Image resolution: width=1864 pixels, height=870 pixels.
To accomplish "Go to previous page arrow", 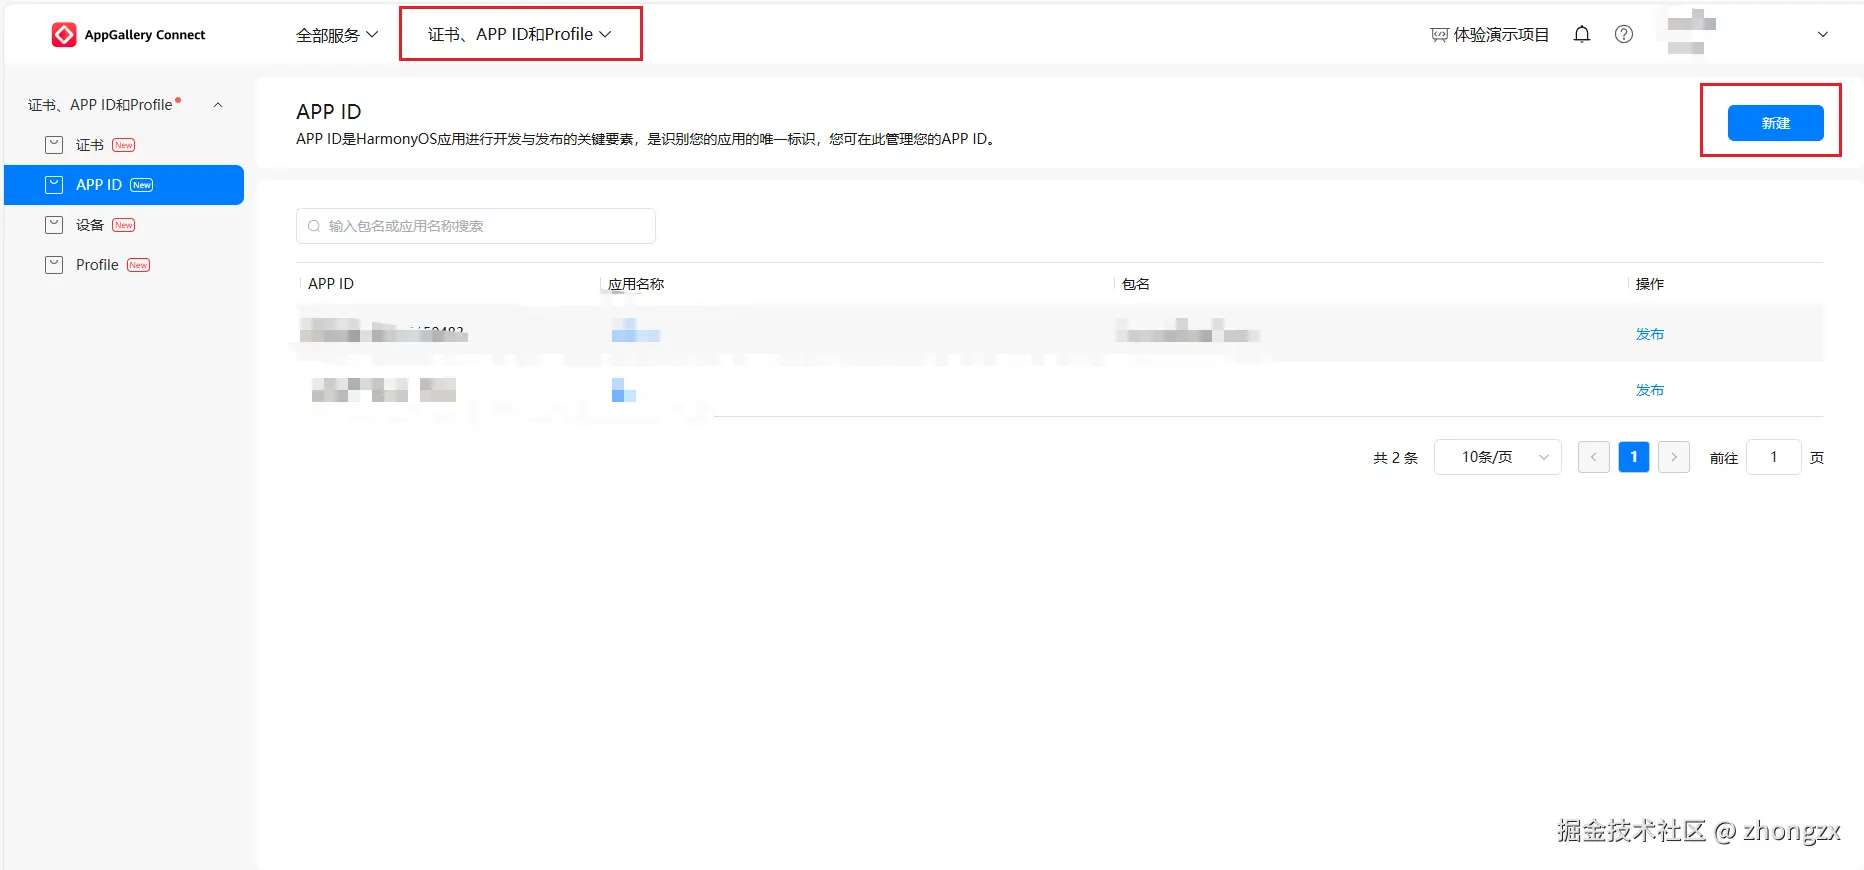I will pyautogui.click(x=1593, y=457).
